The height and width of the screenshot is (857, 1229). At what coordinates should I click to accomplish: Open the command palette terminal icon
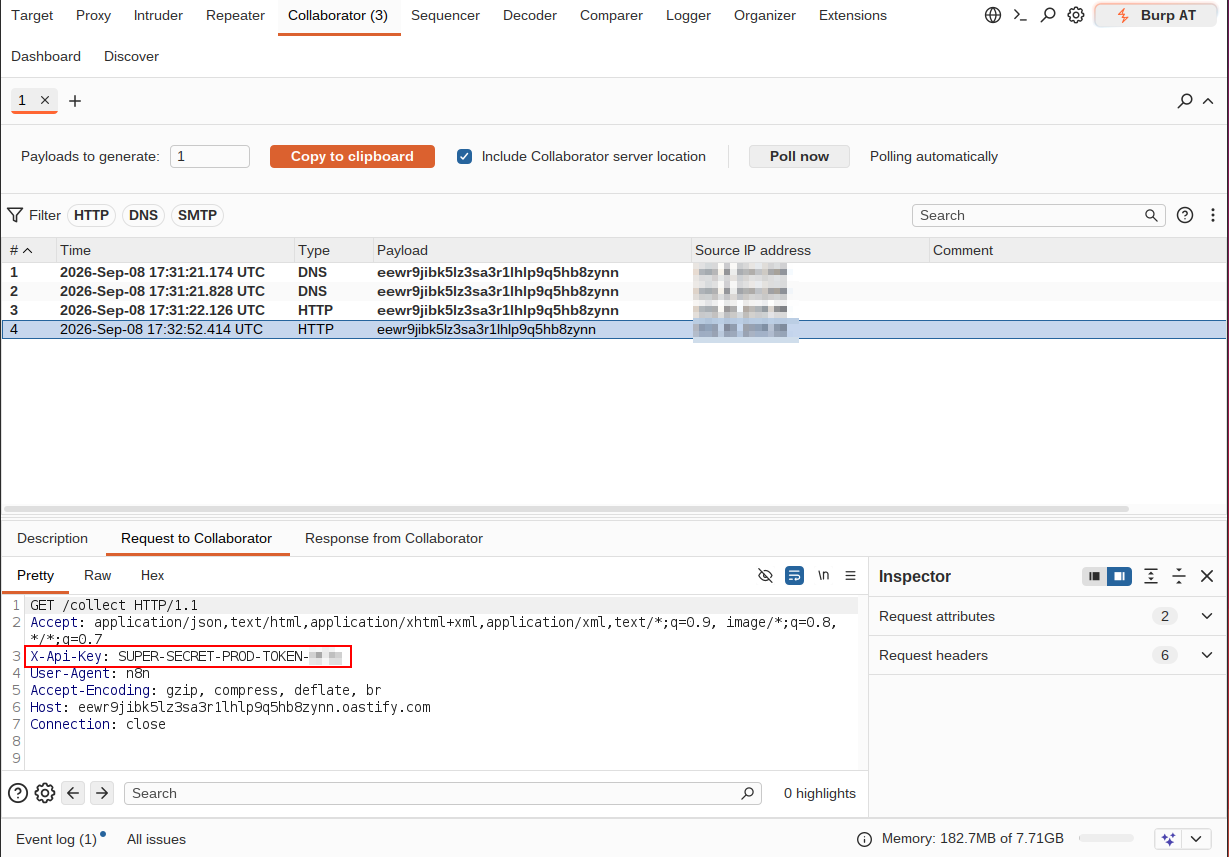1020,15
